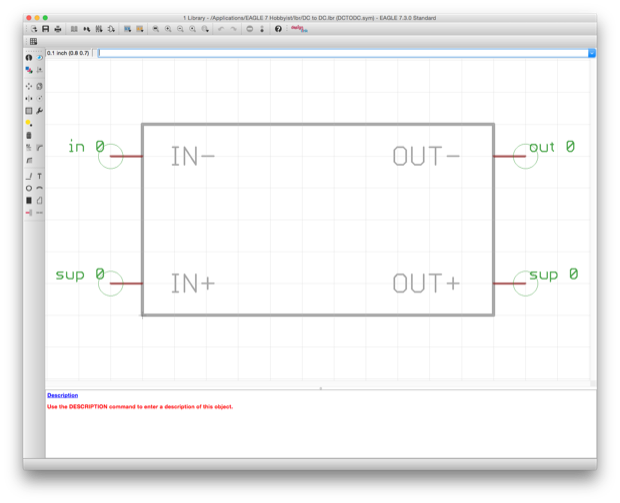Click the IN+ pin label in symbol

(193, 283)
